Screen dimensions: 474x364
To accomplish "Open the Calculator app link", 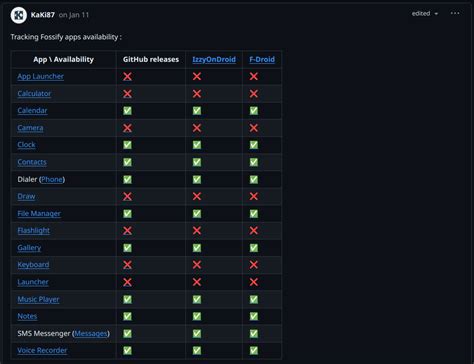I will 34,94.
